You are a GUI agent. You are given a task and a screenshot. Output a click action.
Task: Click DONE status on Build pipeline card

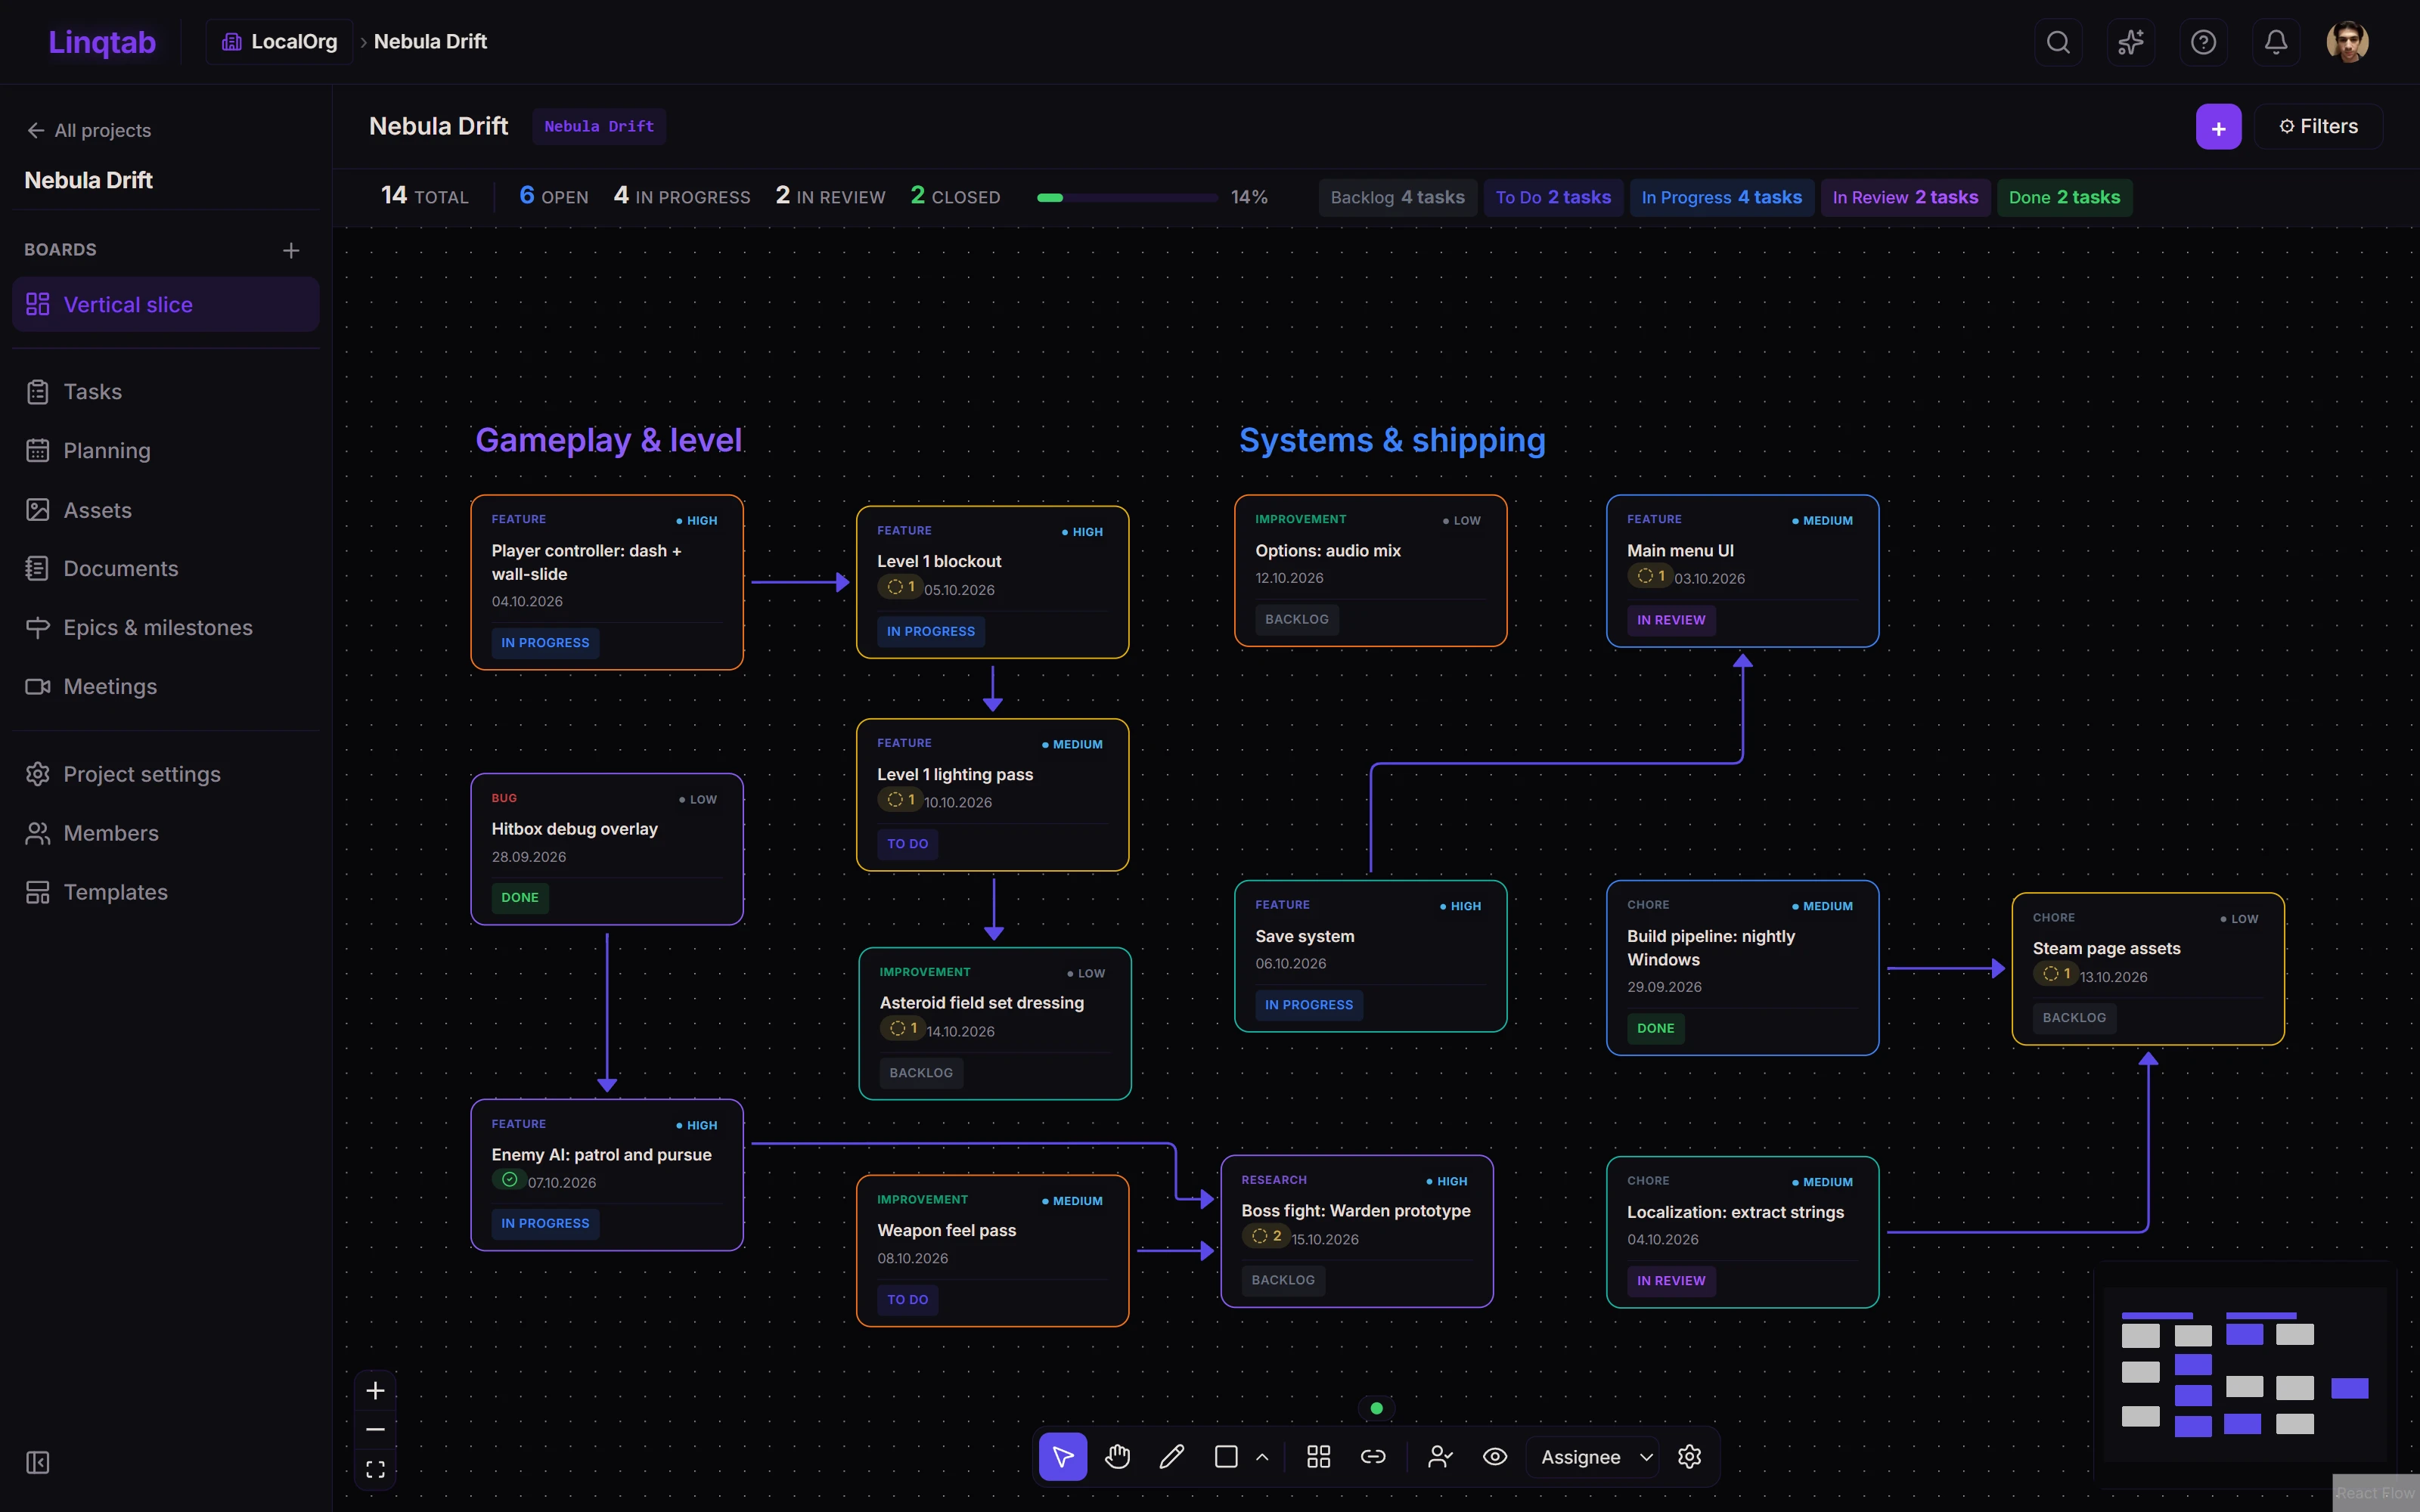point(1655,1029)
